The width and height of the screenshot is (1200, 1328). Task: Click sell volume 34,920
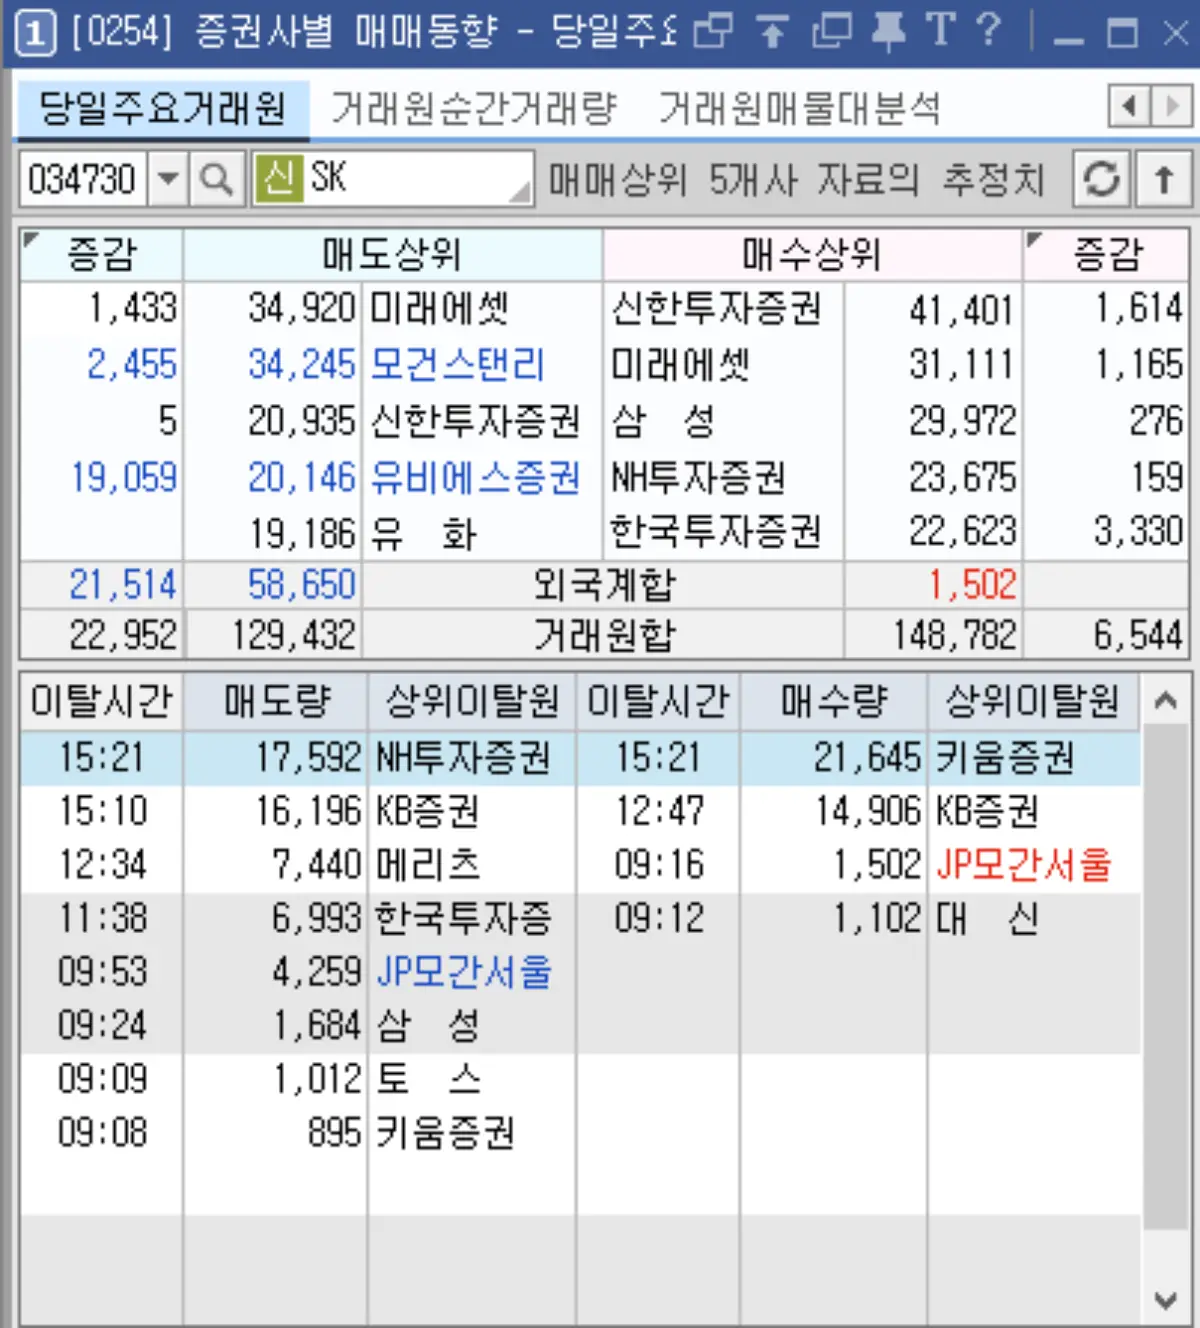(x=301, y=309)
